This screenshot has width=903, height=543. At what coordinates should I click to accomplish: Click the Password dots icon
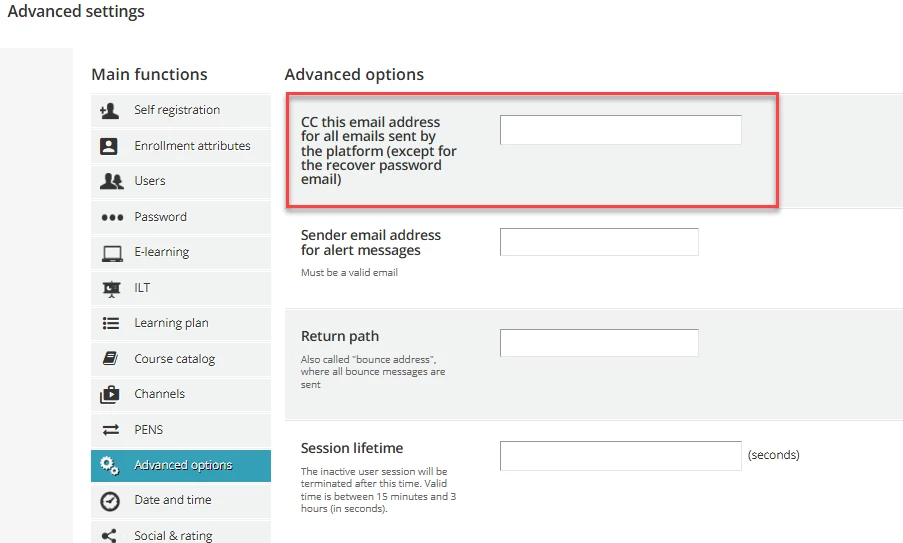pos(111,217)
